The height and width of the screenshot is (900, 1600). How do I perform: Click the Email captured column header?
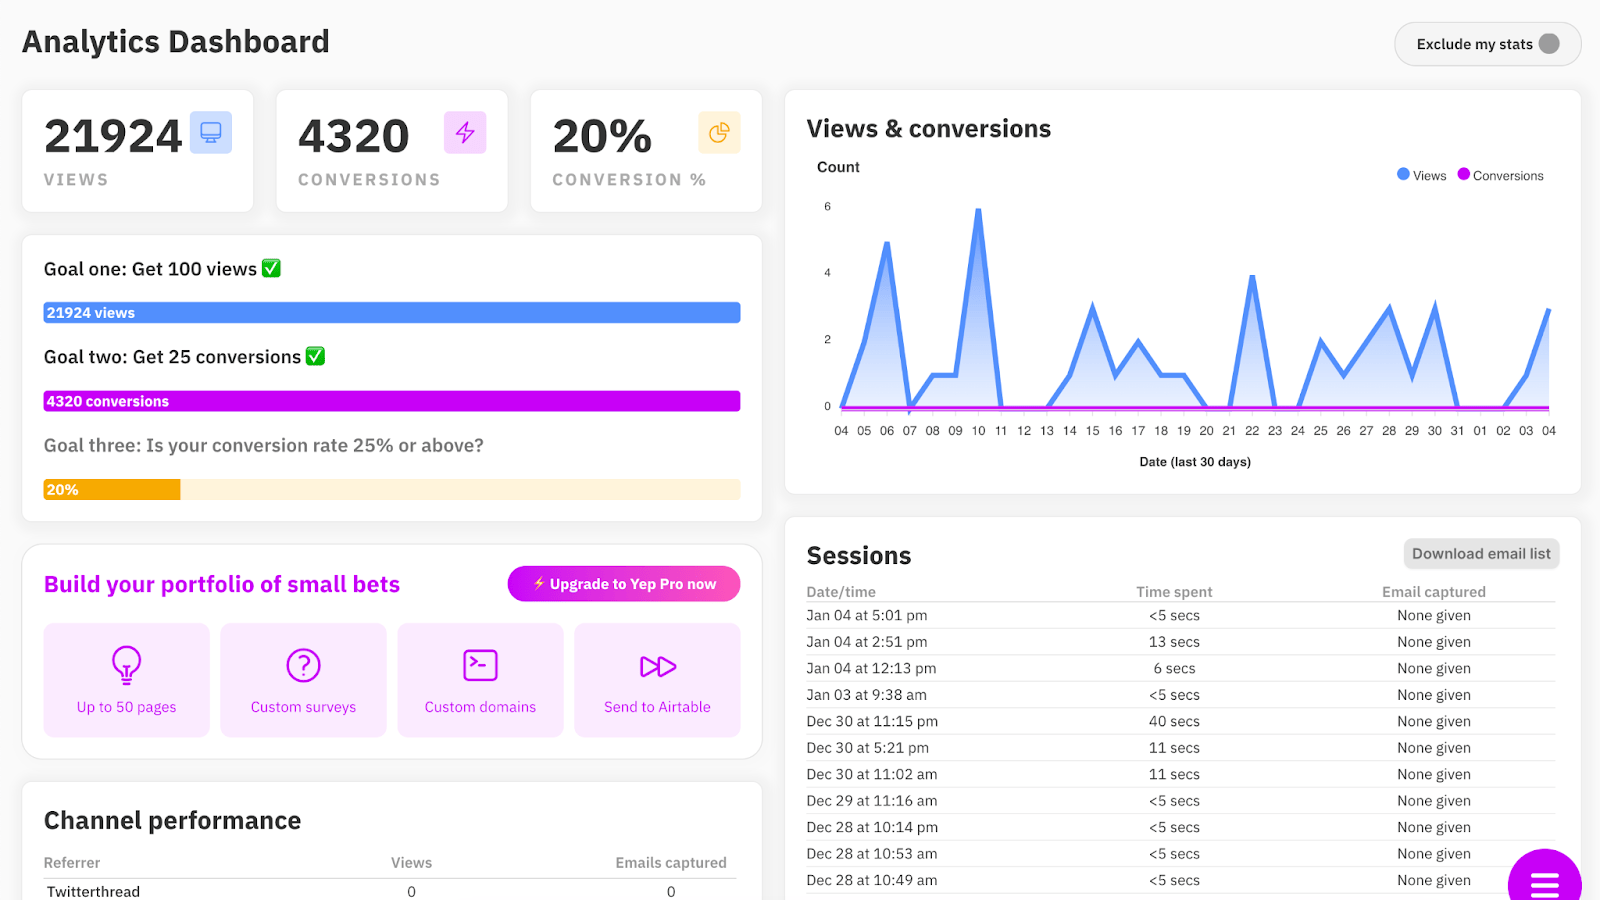click(1433, 592)
